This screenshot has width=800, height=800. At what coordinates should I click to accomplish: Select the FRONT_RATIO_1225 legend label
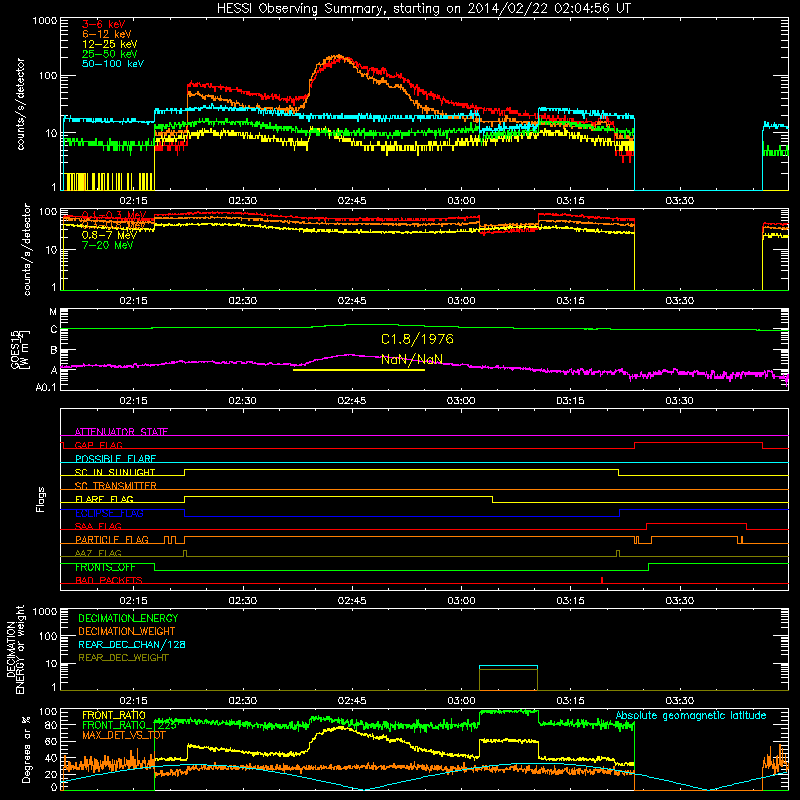[129, 725]
